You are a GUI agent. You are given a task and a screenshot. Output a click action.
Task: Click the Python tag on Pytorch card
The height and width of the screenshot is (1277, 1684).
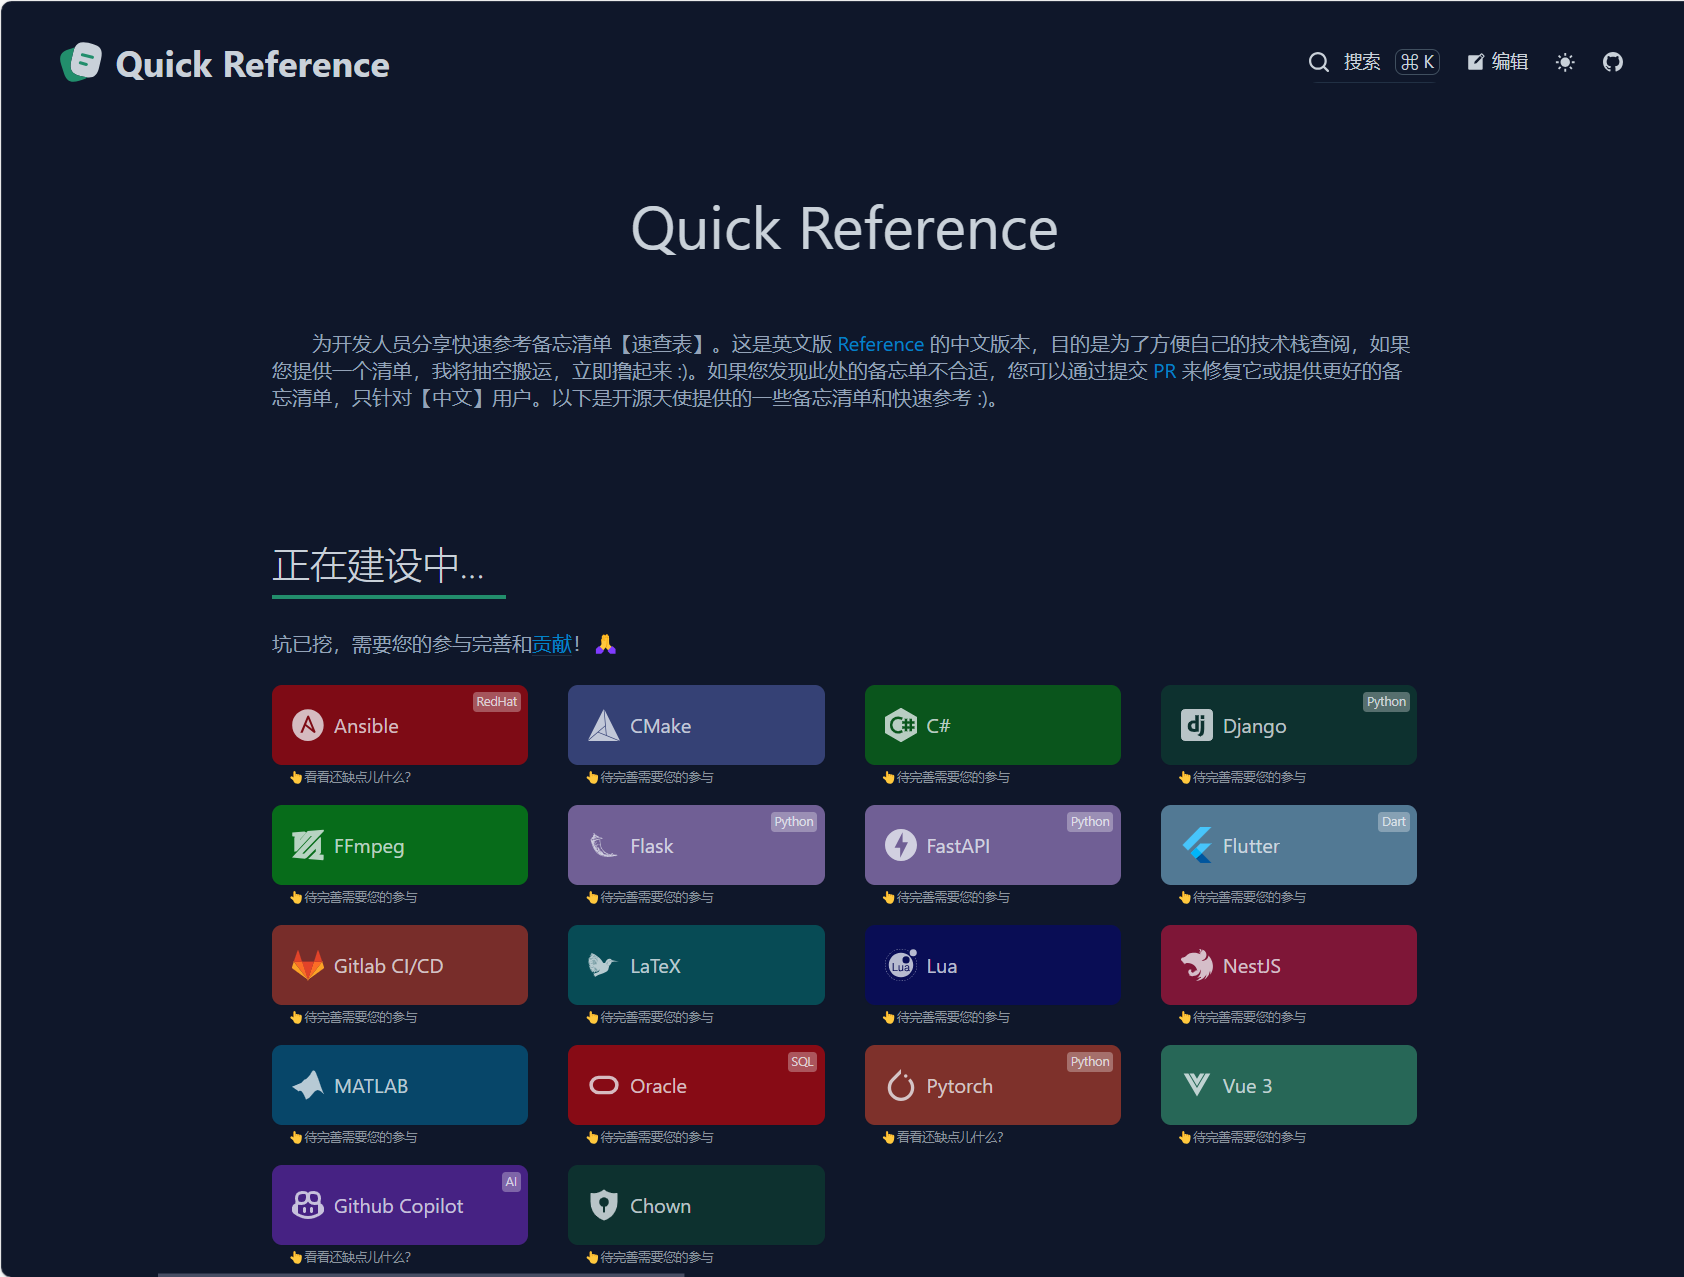click(1089, 1062)
